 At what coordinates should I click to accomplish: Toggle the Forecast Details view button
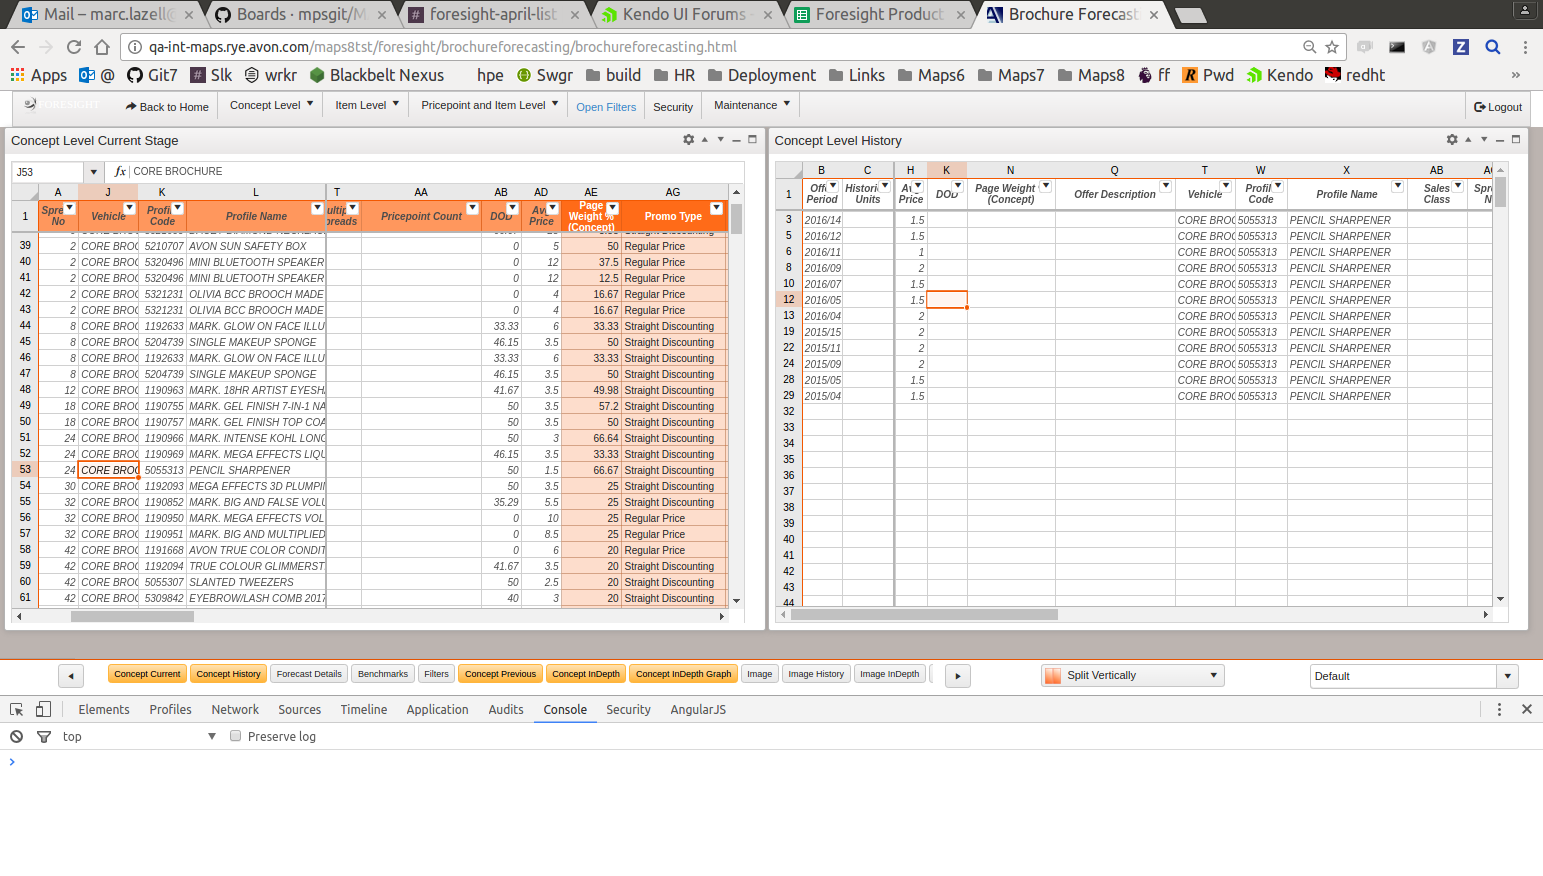click(x=309, y=674)
